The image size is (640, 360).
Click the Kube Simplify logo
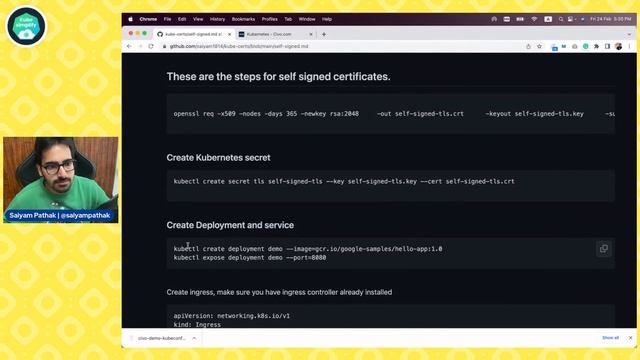pos(27,26)
